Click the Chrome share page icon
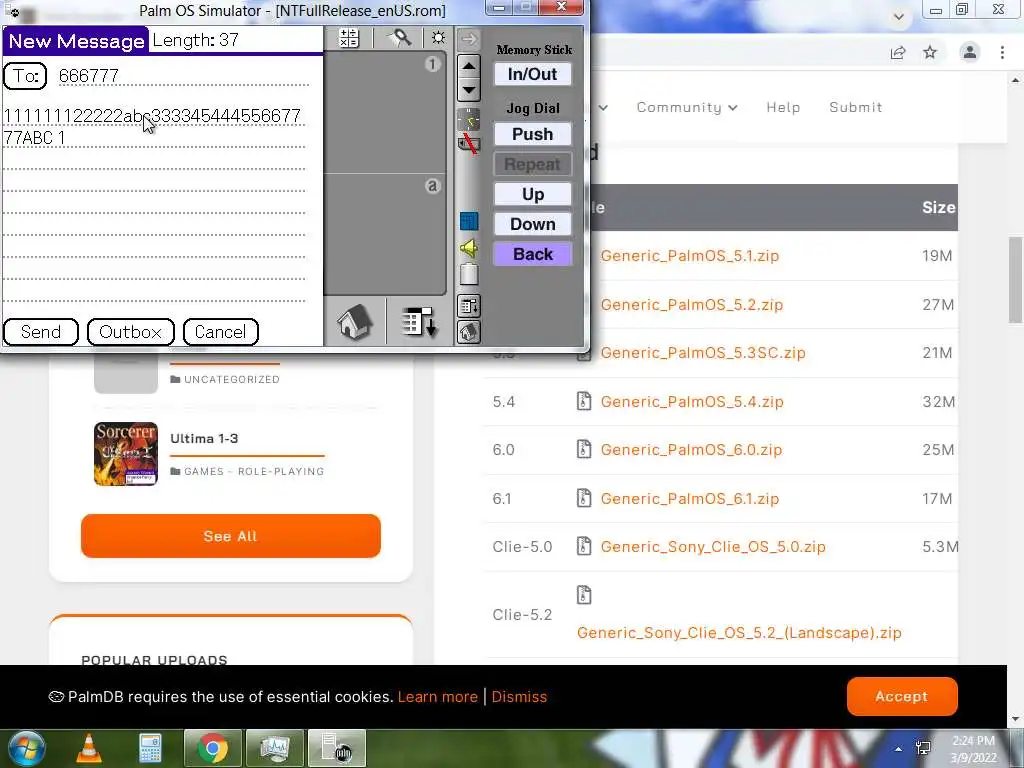 pos(898,53)
